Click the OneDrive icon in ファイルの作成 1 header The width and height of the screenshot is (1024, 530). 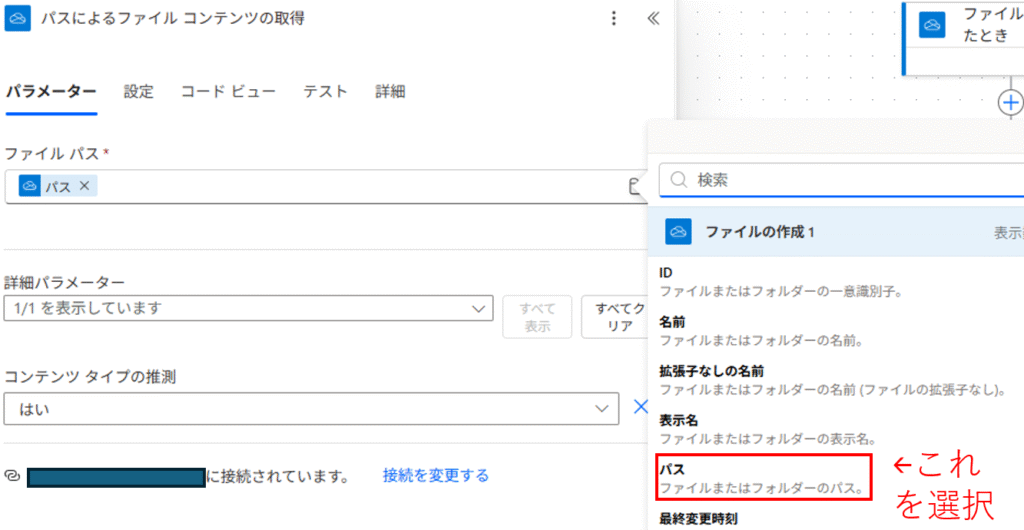coord(679,232)
